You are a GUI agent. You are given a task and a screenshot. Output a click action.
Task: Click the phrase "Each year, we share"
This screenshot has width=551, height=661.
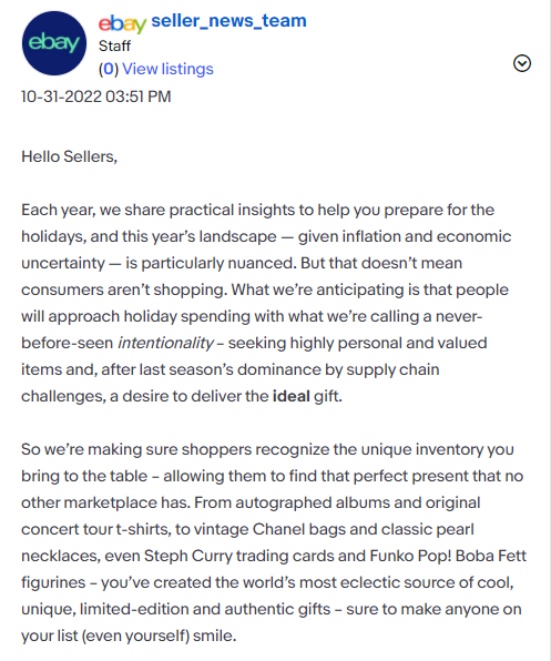[x=93, y=210]
